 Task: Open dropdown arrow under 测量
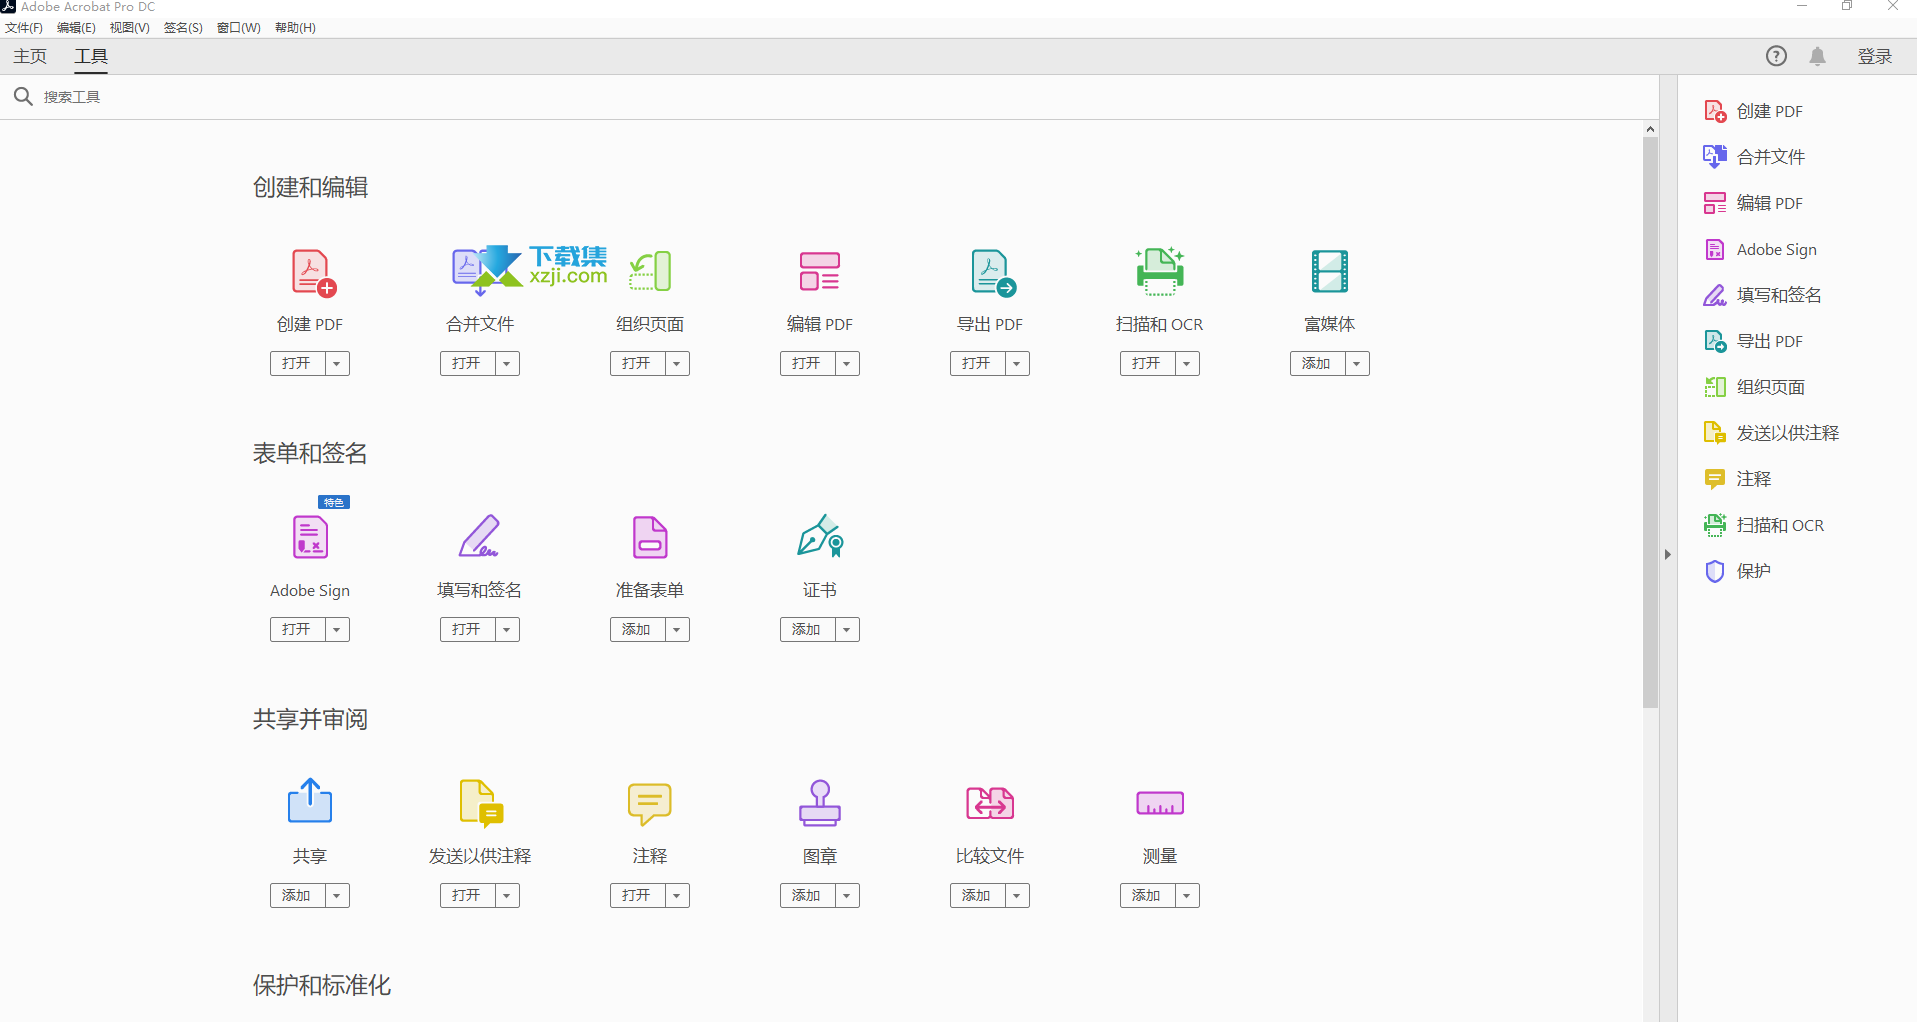tap(1187, 895)
